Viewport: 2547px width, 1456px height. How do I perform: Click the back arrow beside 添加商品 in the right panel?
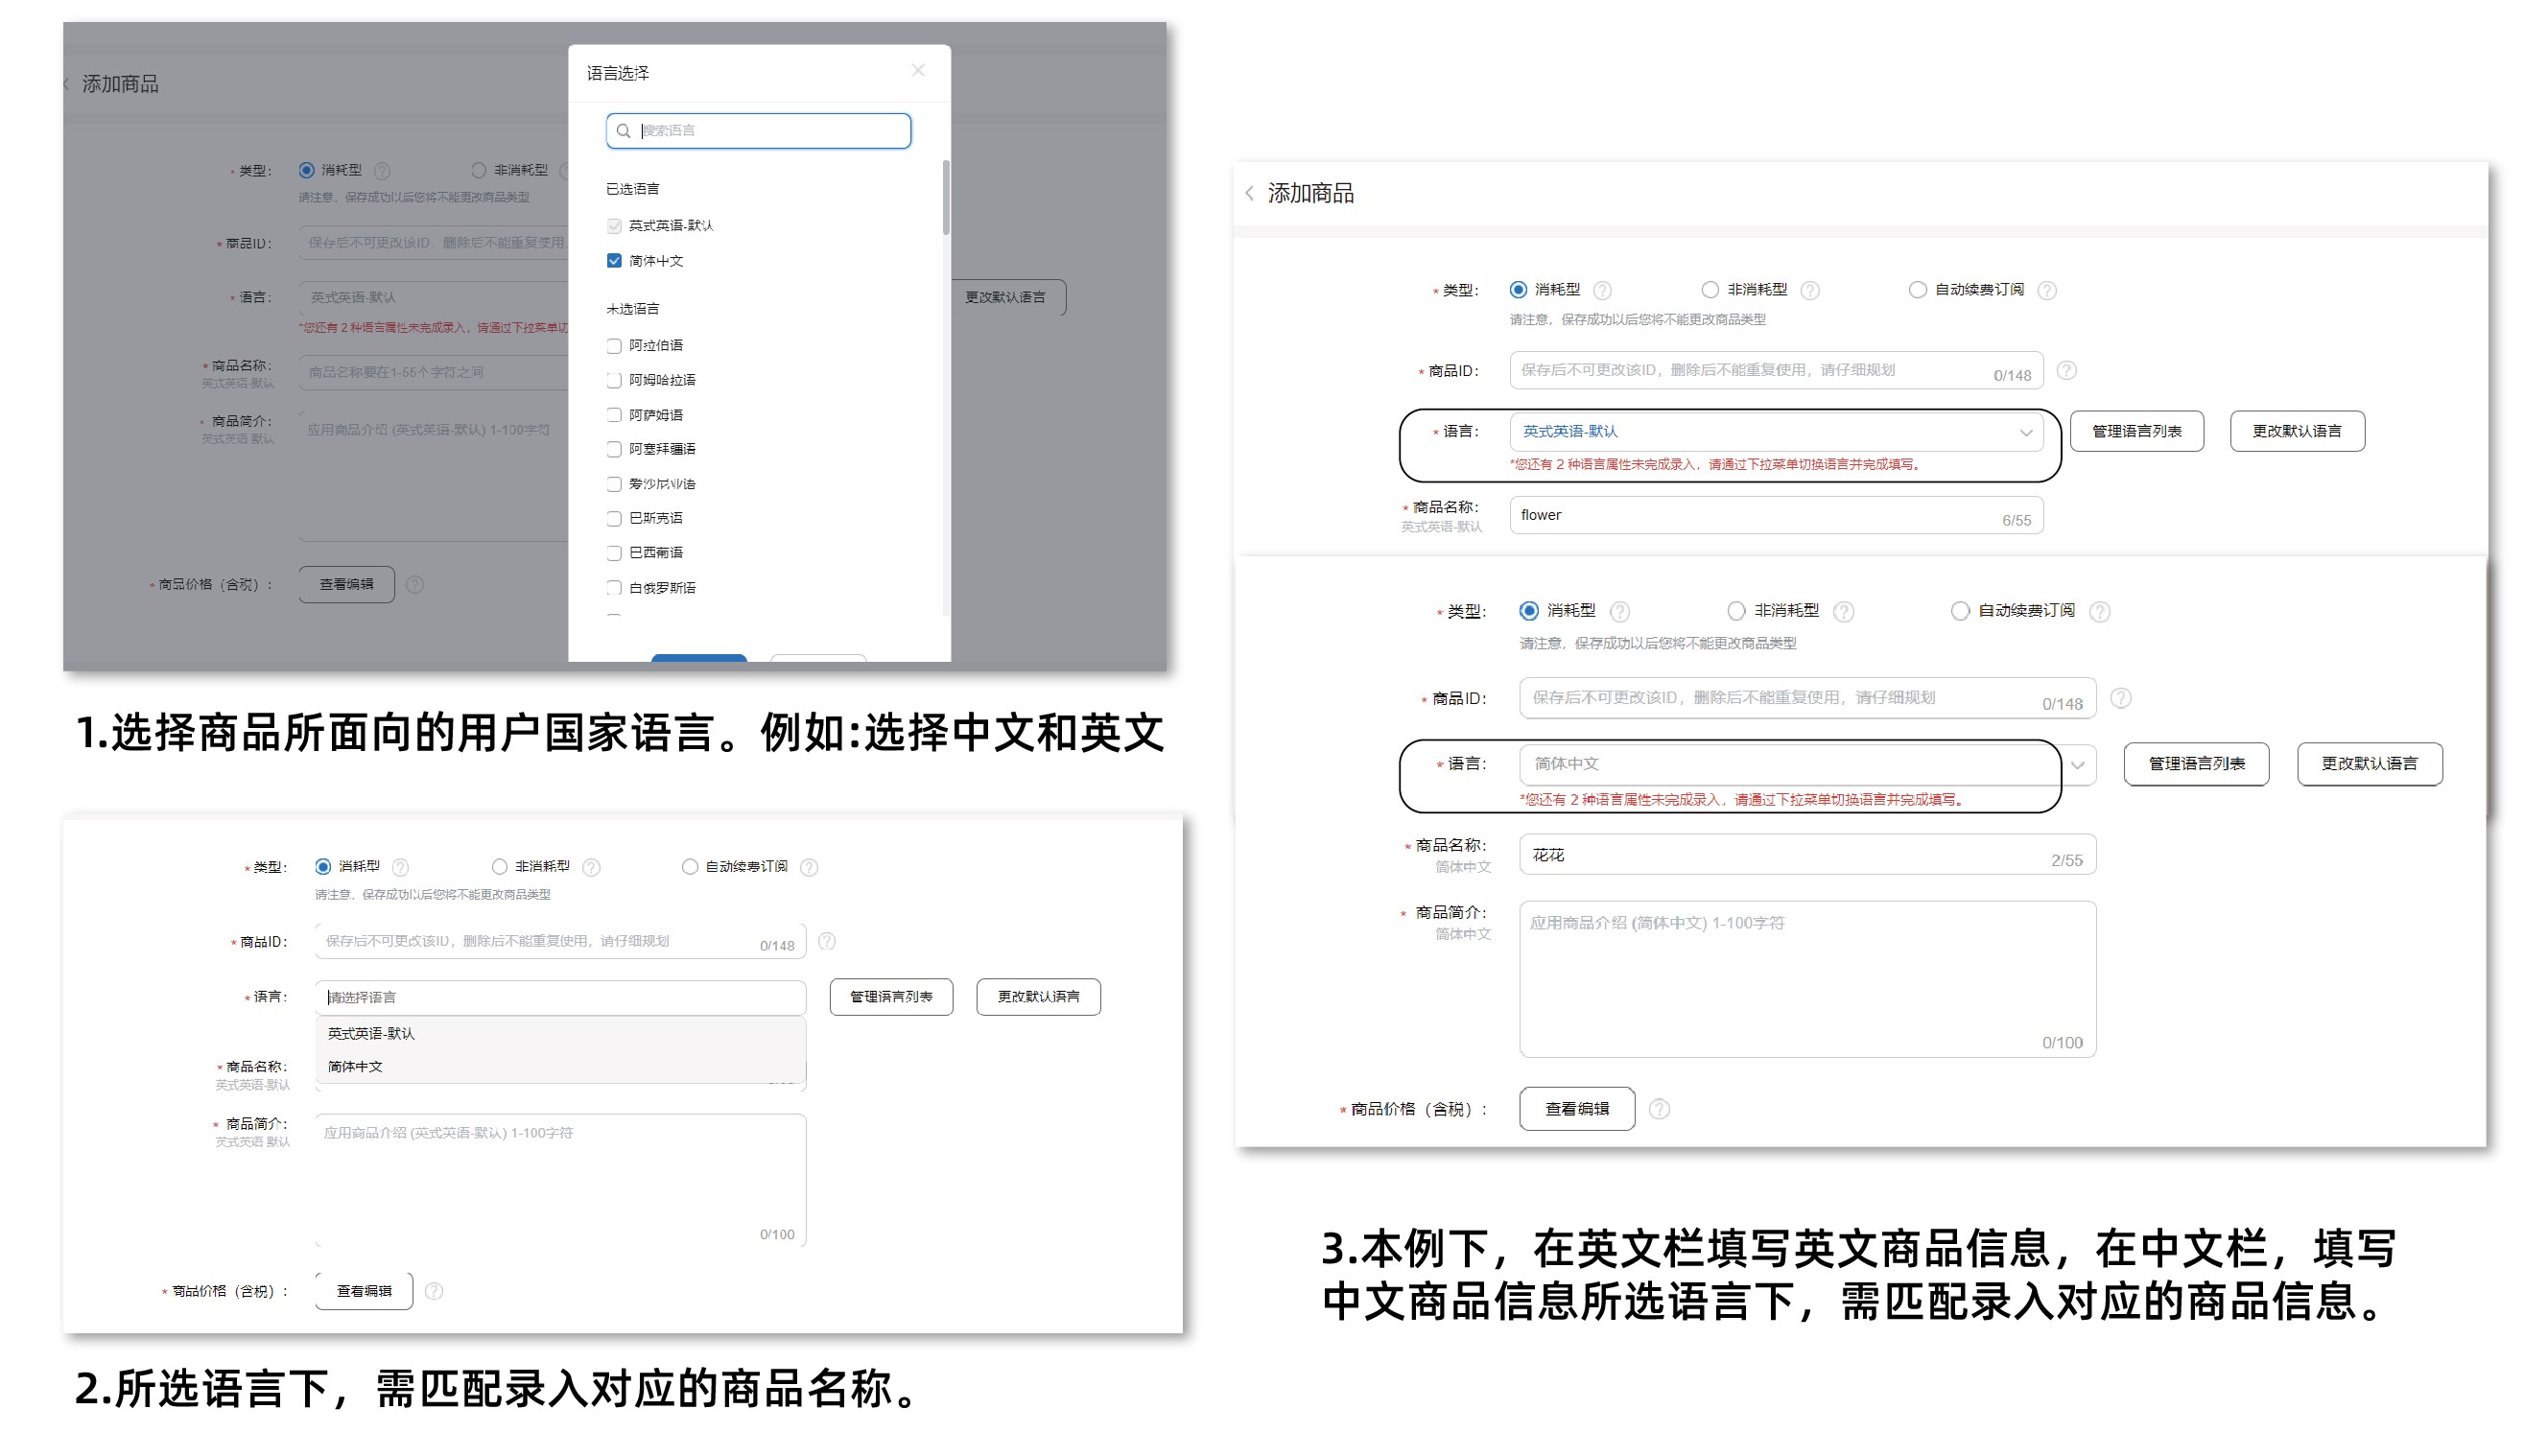(1249, 194)
